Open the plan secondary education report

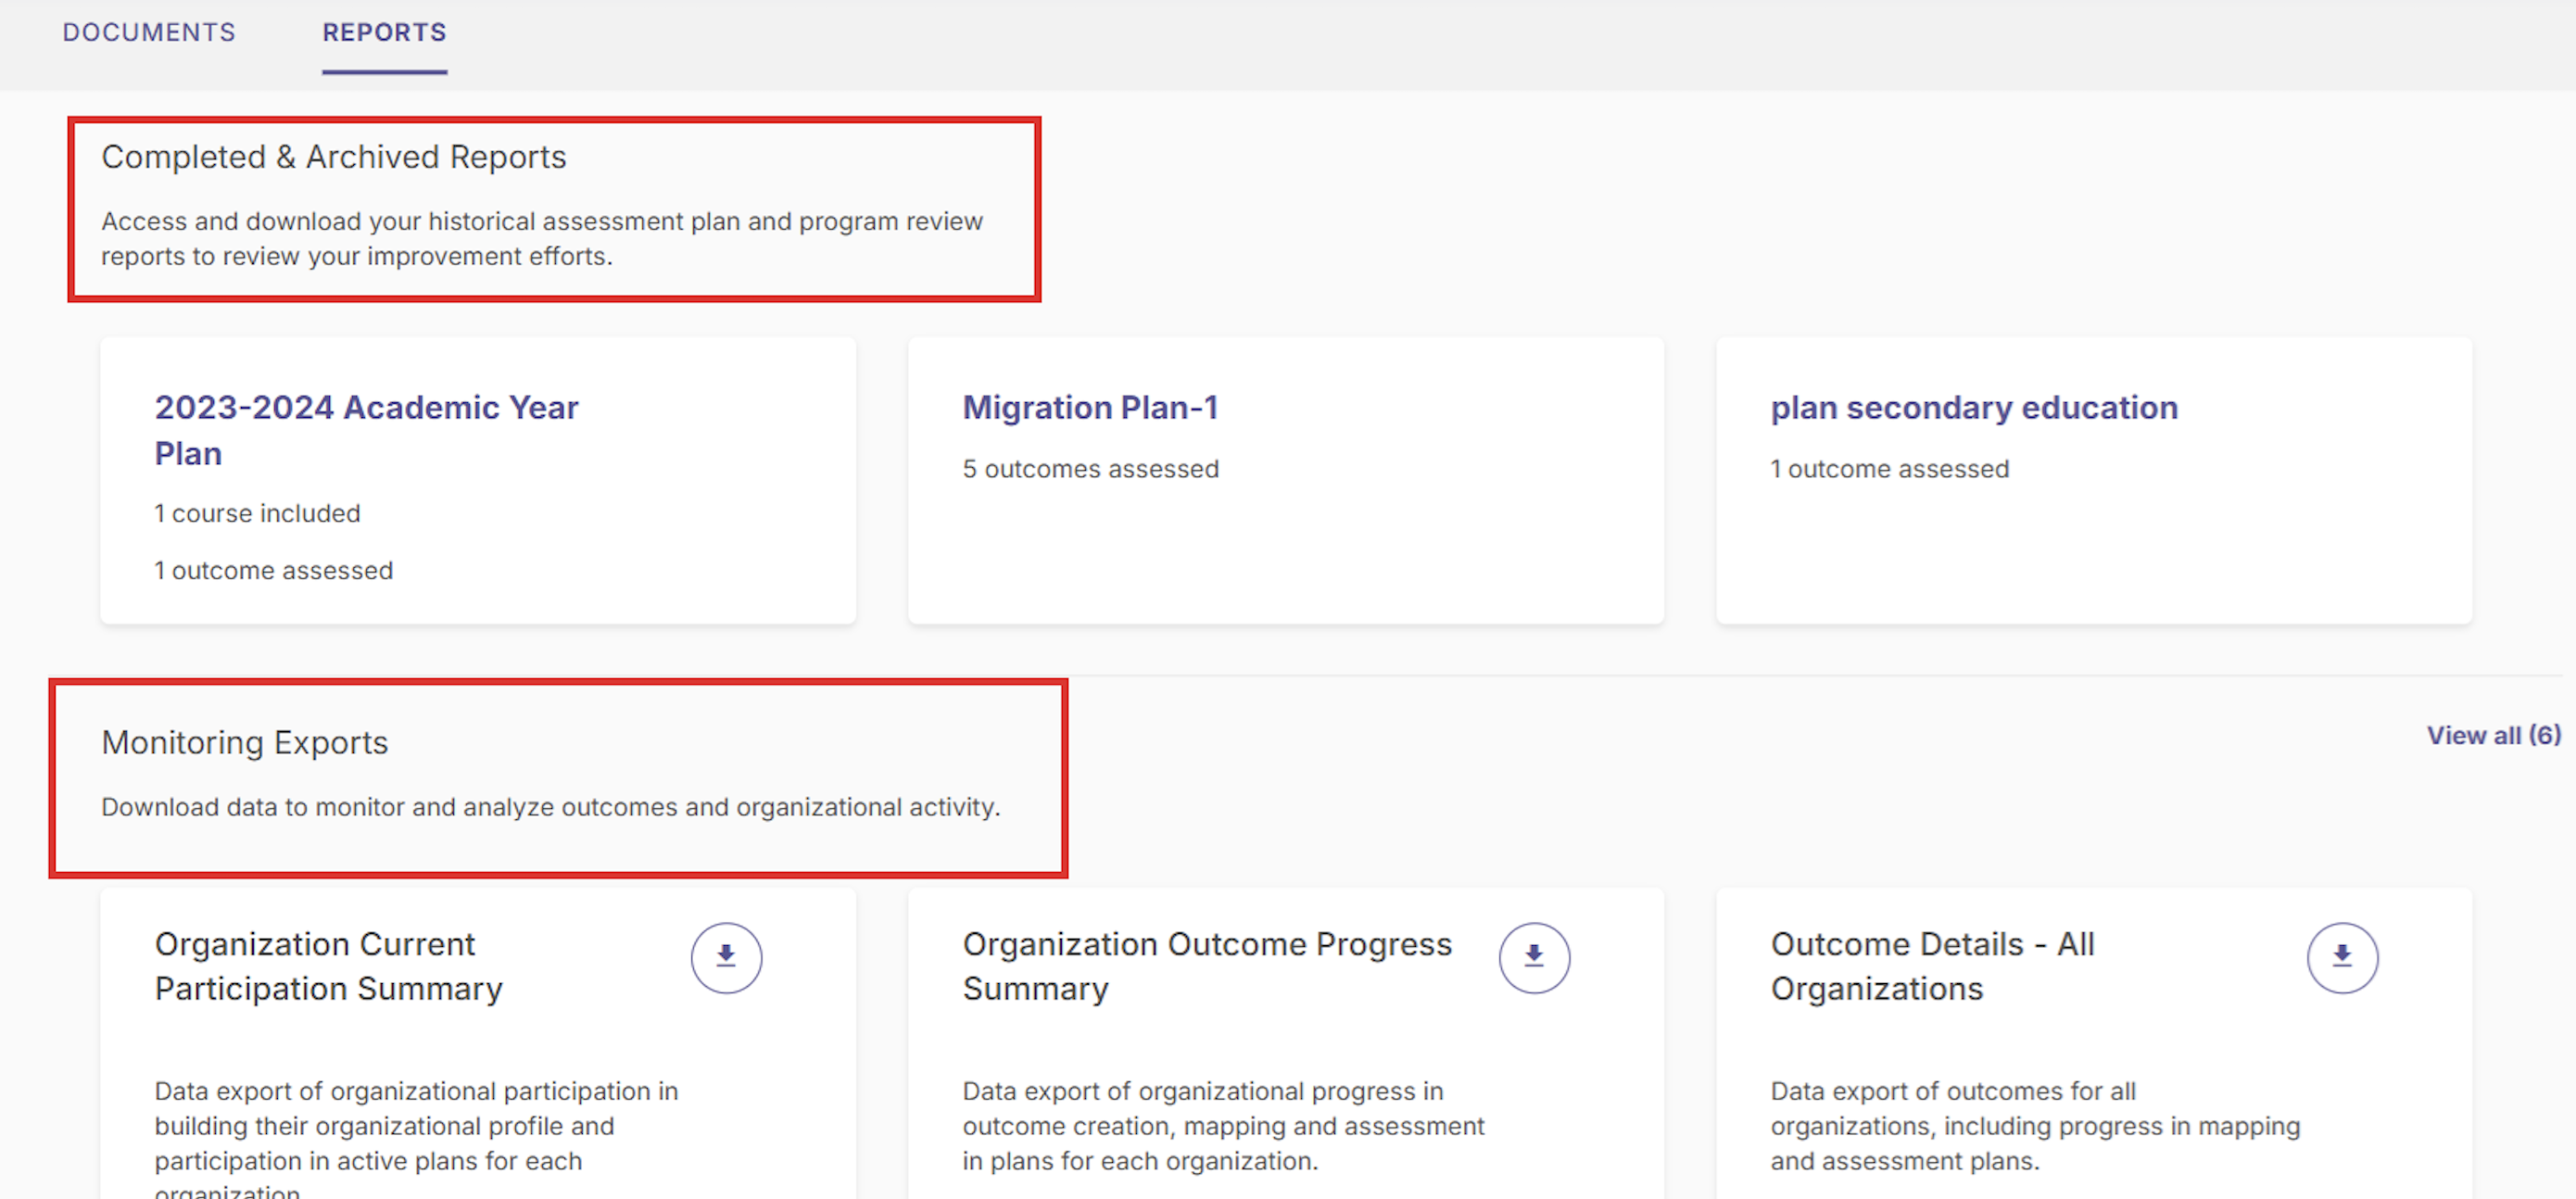tap(1974, 407)
